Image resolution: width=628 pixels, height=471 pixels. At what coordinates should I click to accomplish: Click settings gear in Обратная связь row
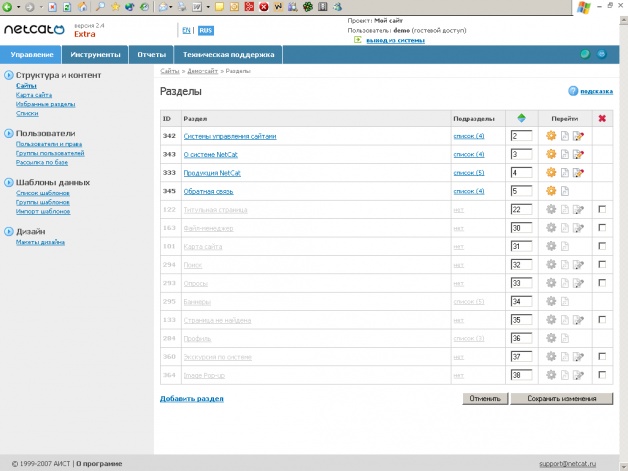coord(550,191)
